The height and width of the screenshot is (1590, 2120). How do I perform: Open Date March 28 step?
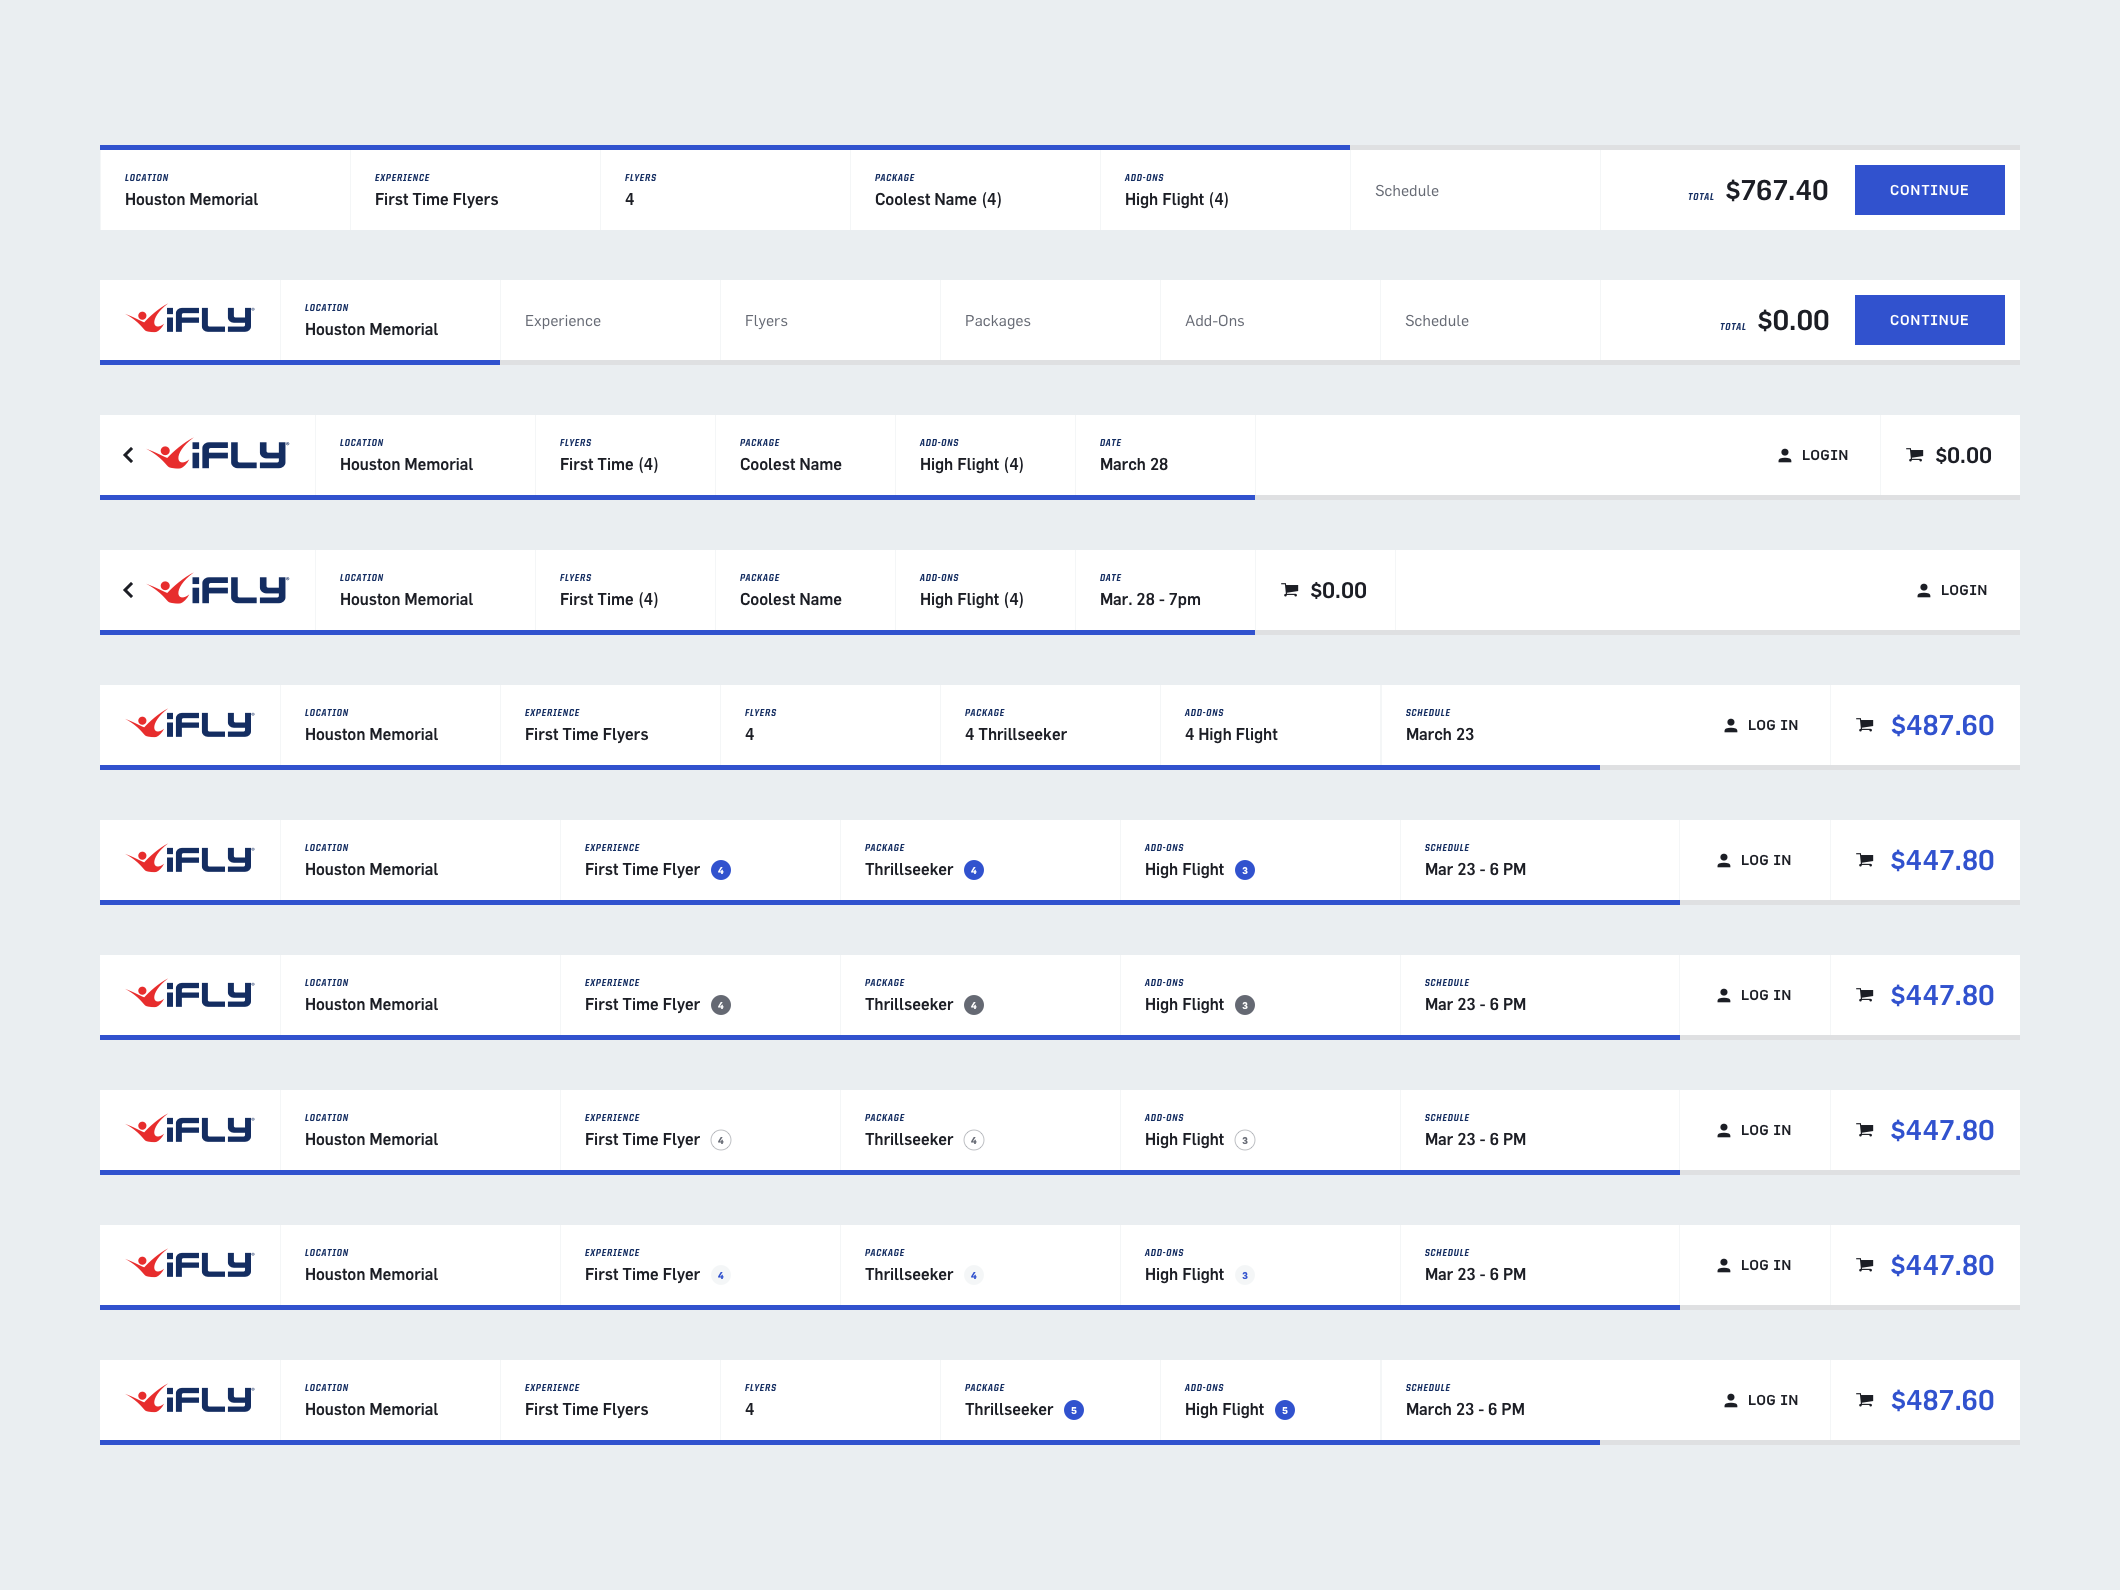pos(1165,455)
